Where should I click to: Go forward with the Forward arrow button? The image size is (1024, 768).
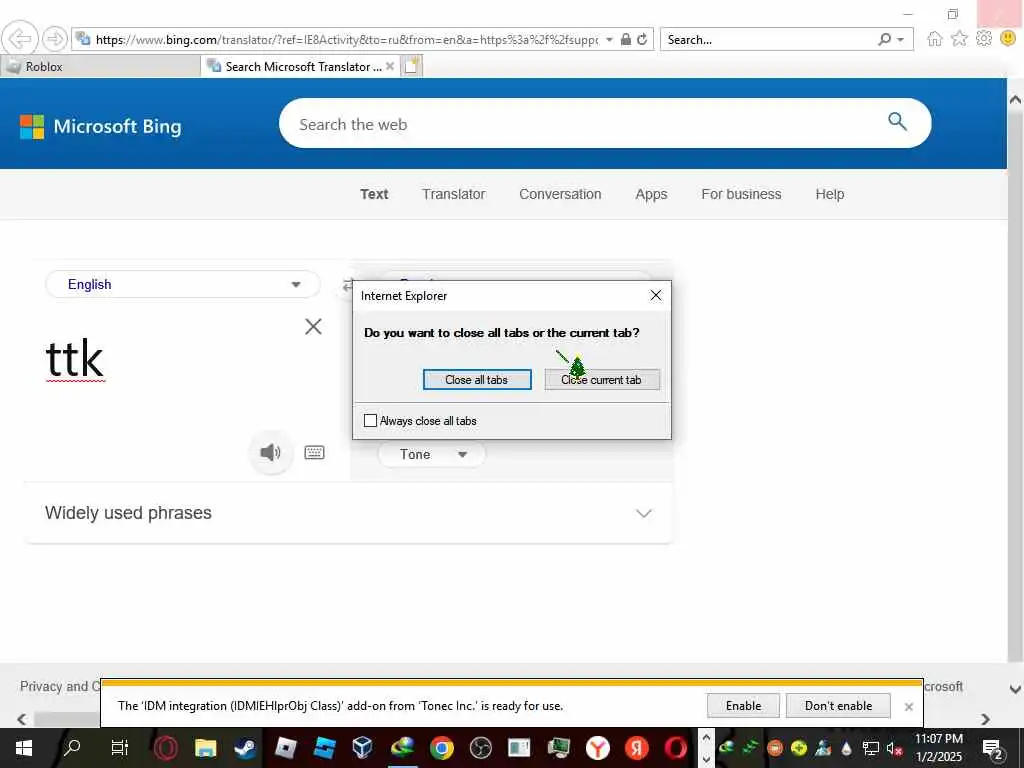tap(55, 39)
